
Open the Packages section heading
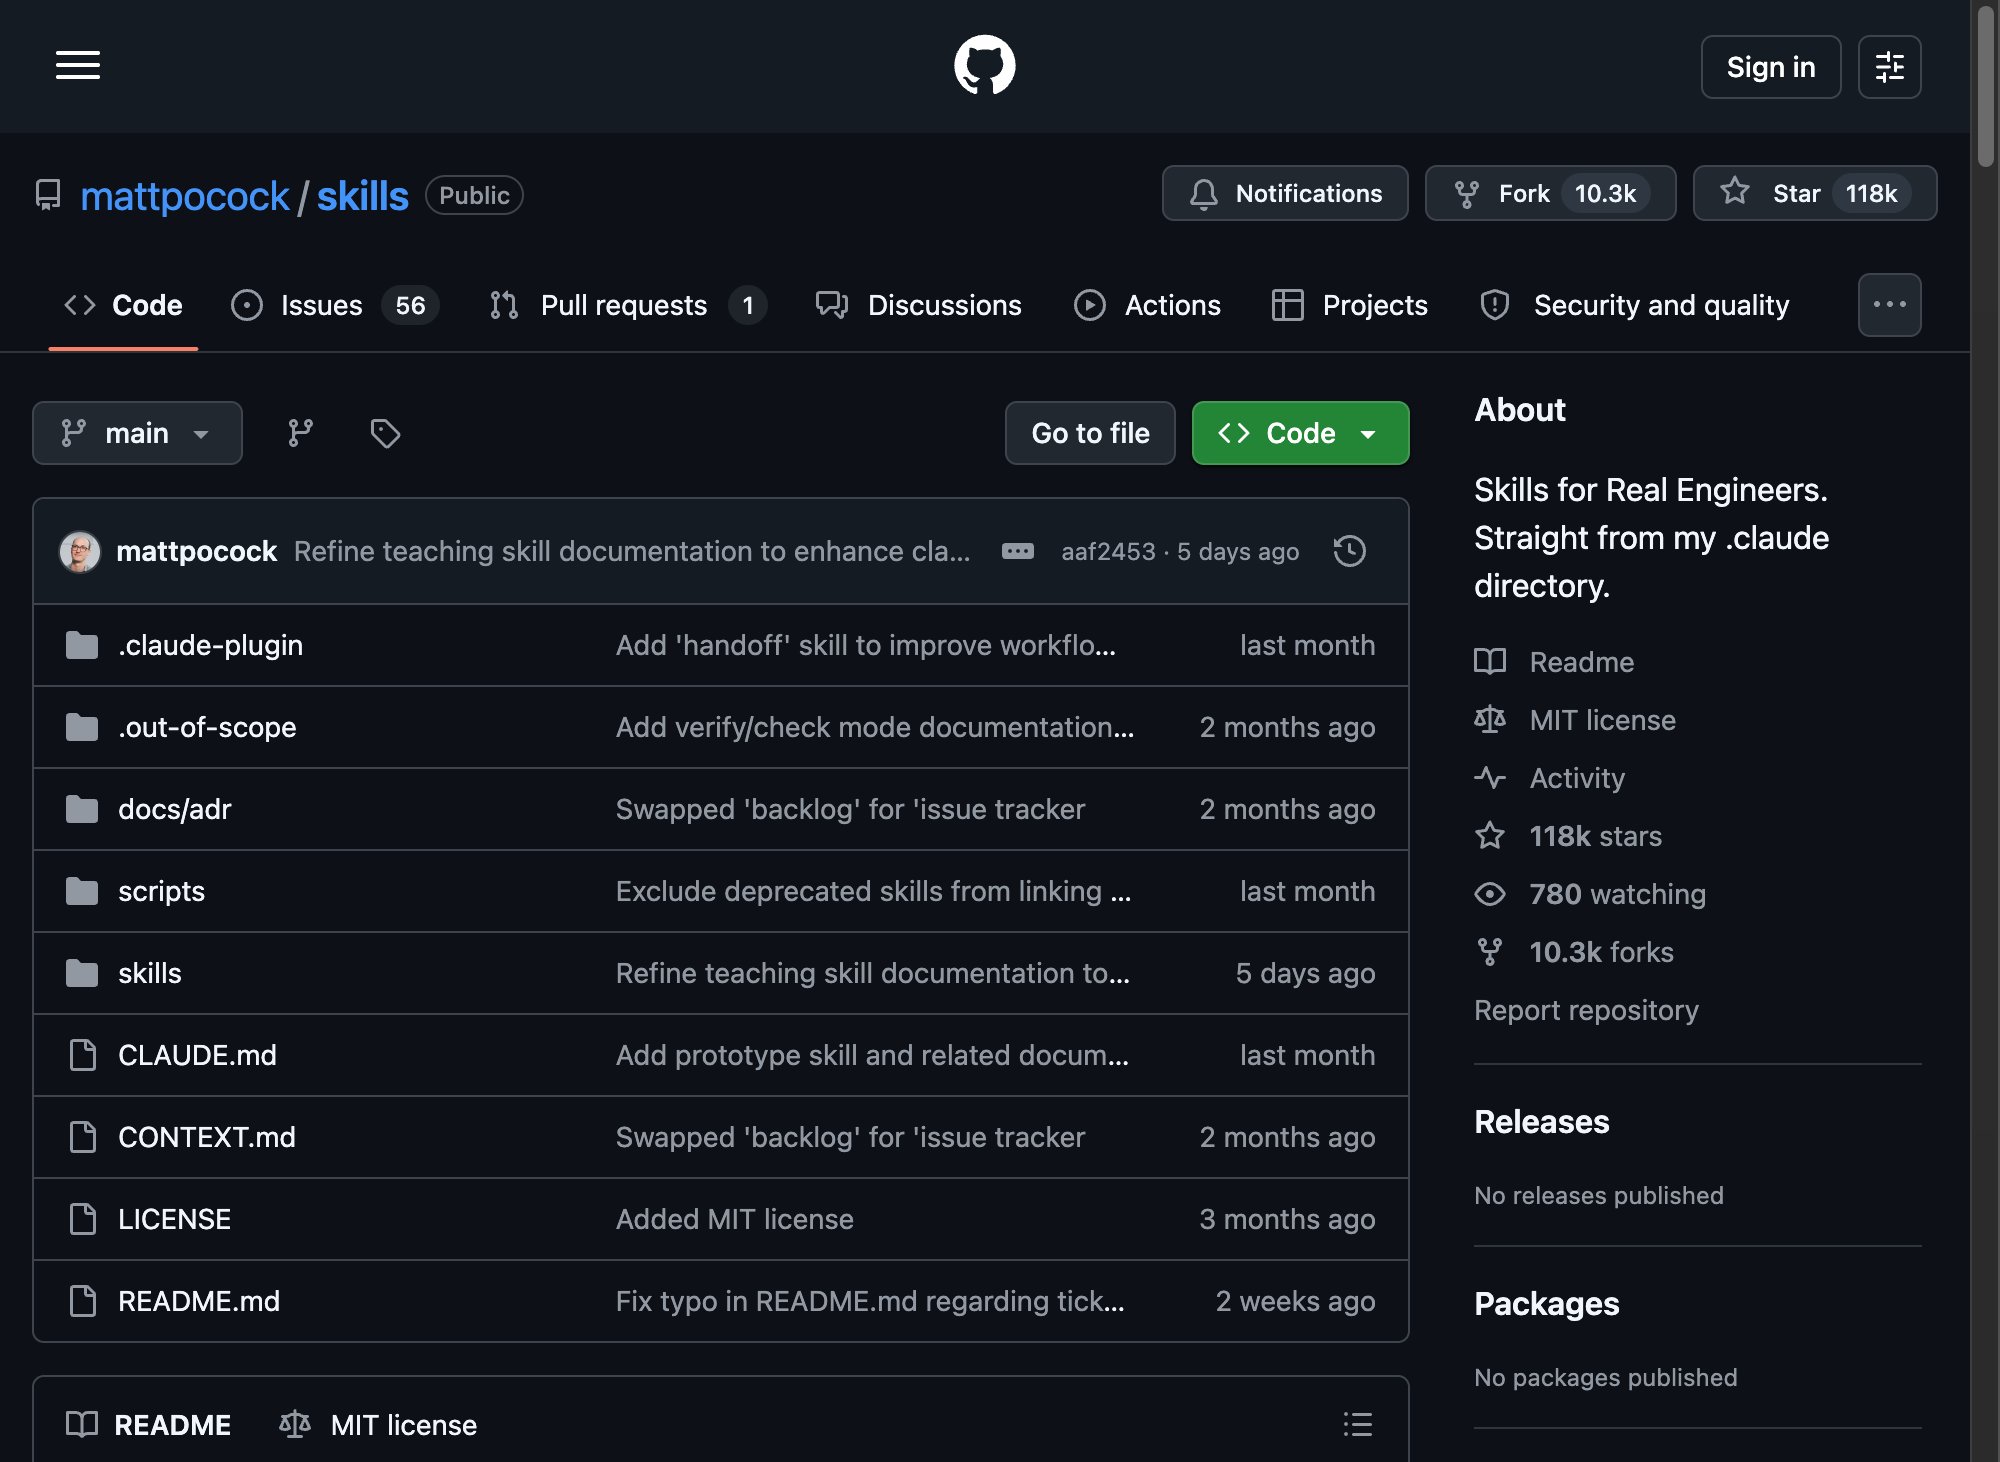pyautogui.click(x=1546, y=1304)
